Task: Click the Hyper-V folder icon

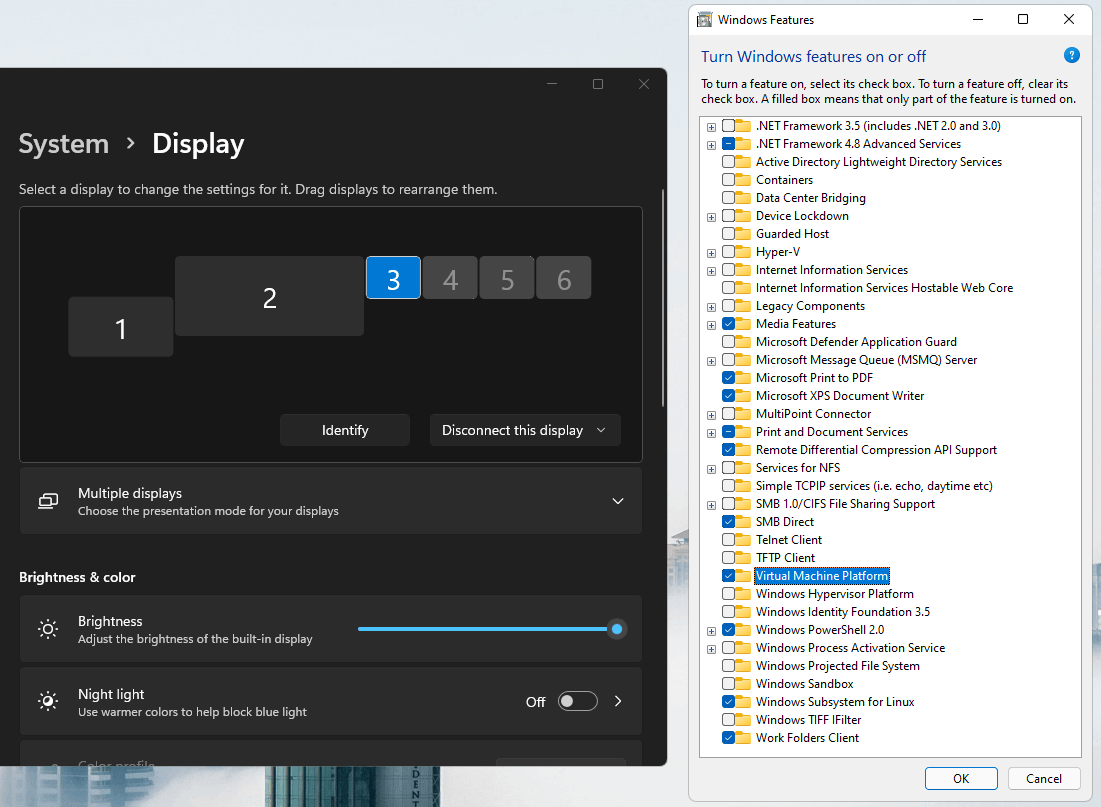Action: click(743, 252)
